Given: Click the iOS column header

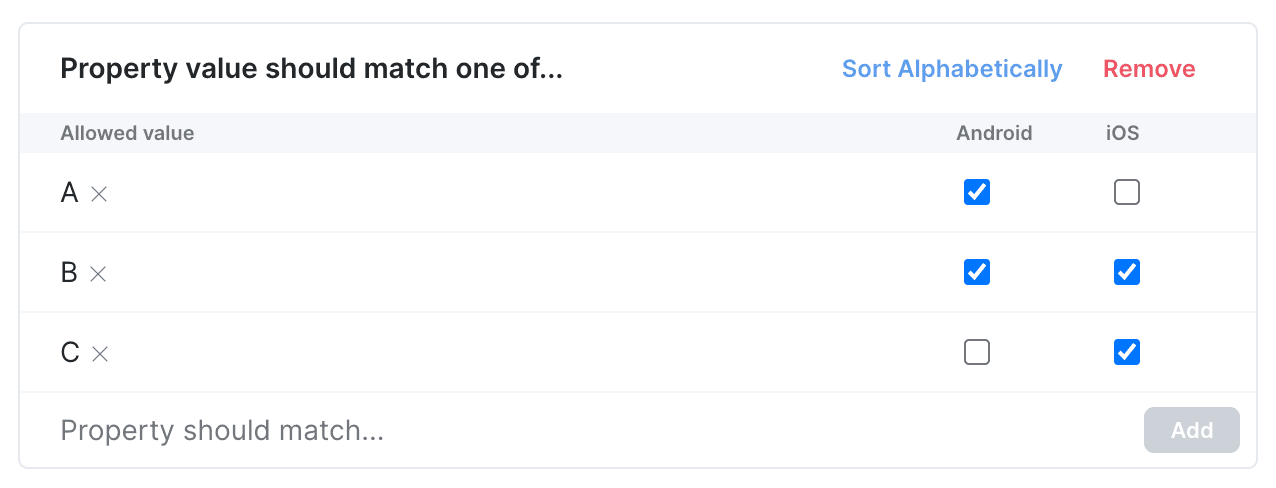Looking at the screenshot, I should 1121,133.
